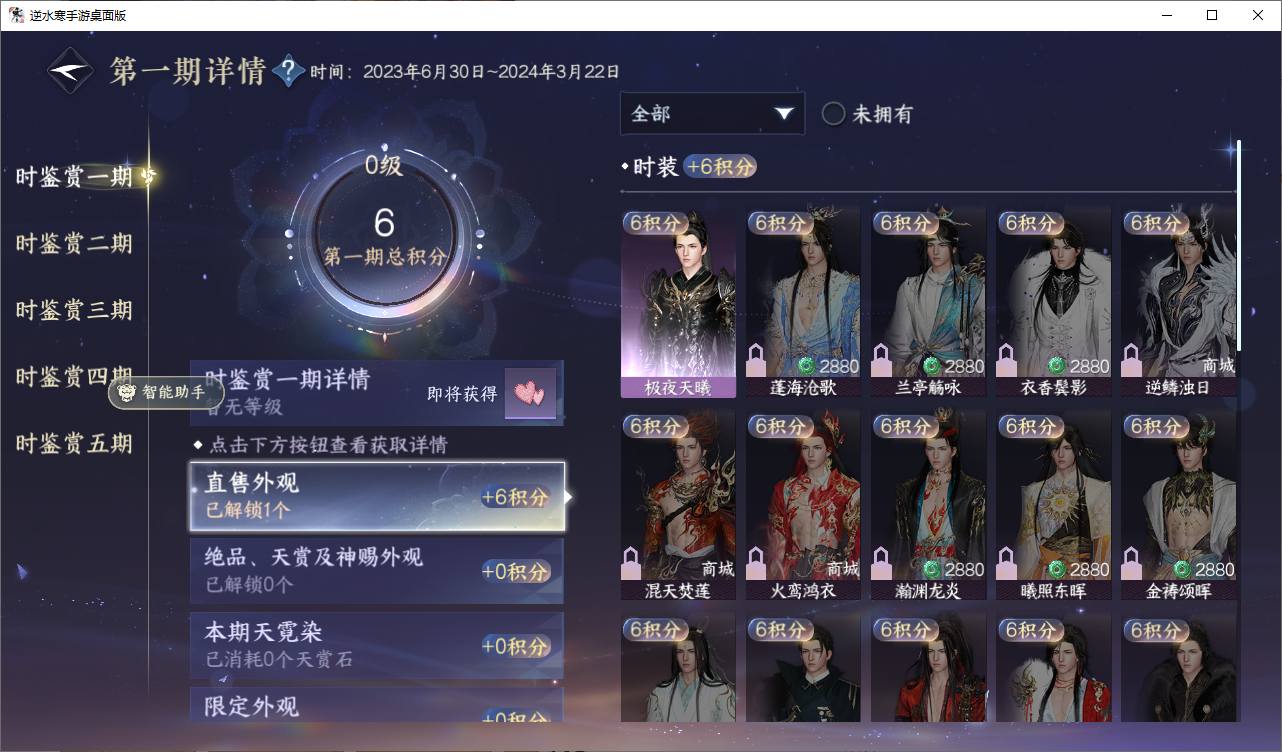Screen dimensions: 1282x752
Task: Click the 时鉴赏一期详情 panel
Action: [x=377, y=394]
